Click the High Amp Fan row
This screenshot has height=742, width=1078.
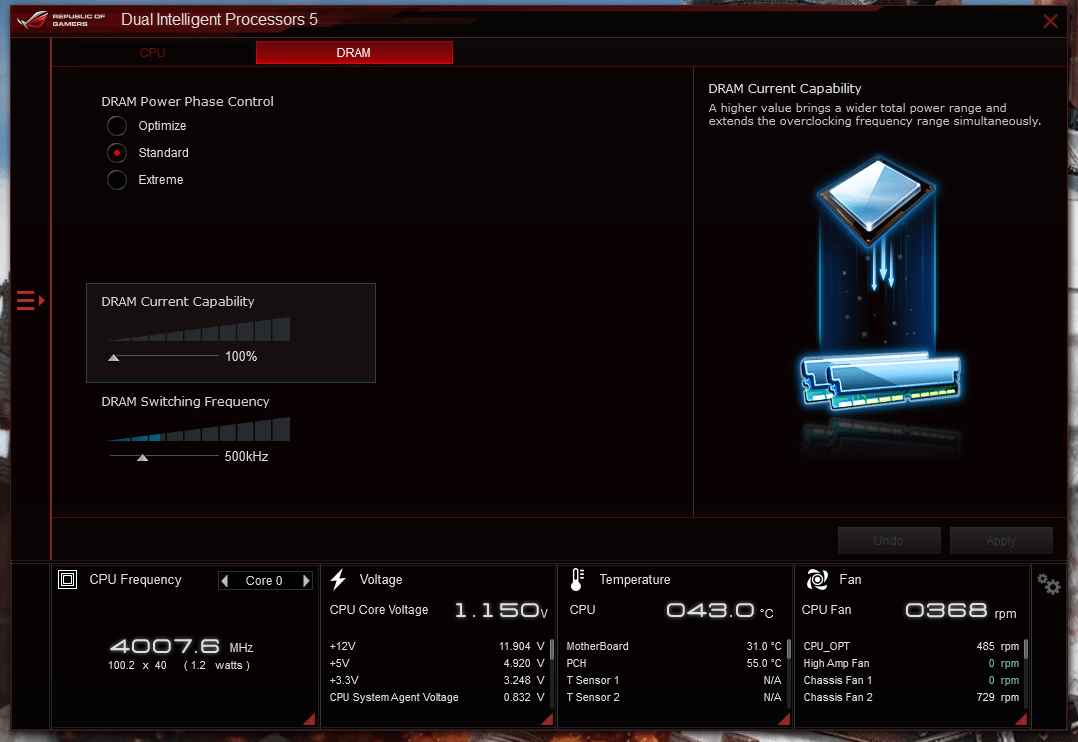[911, 664]
